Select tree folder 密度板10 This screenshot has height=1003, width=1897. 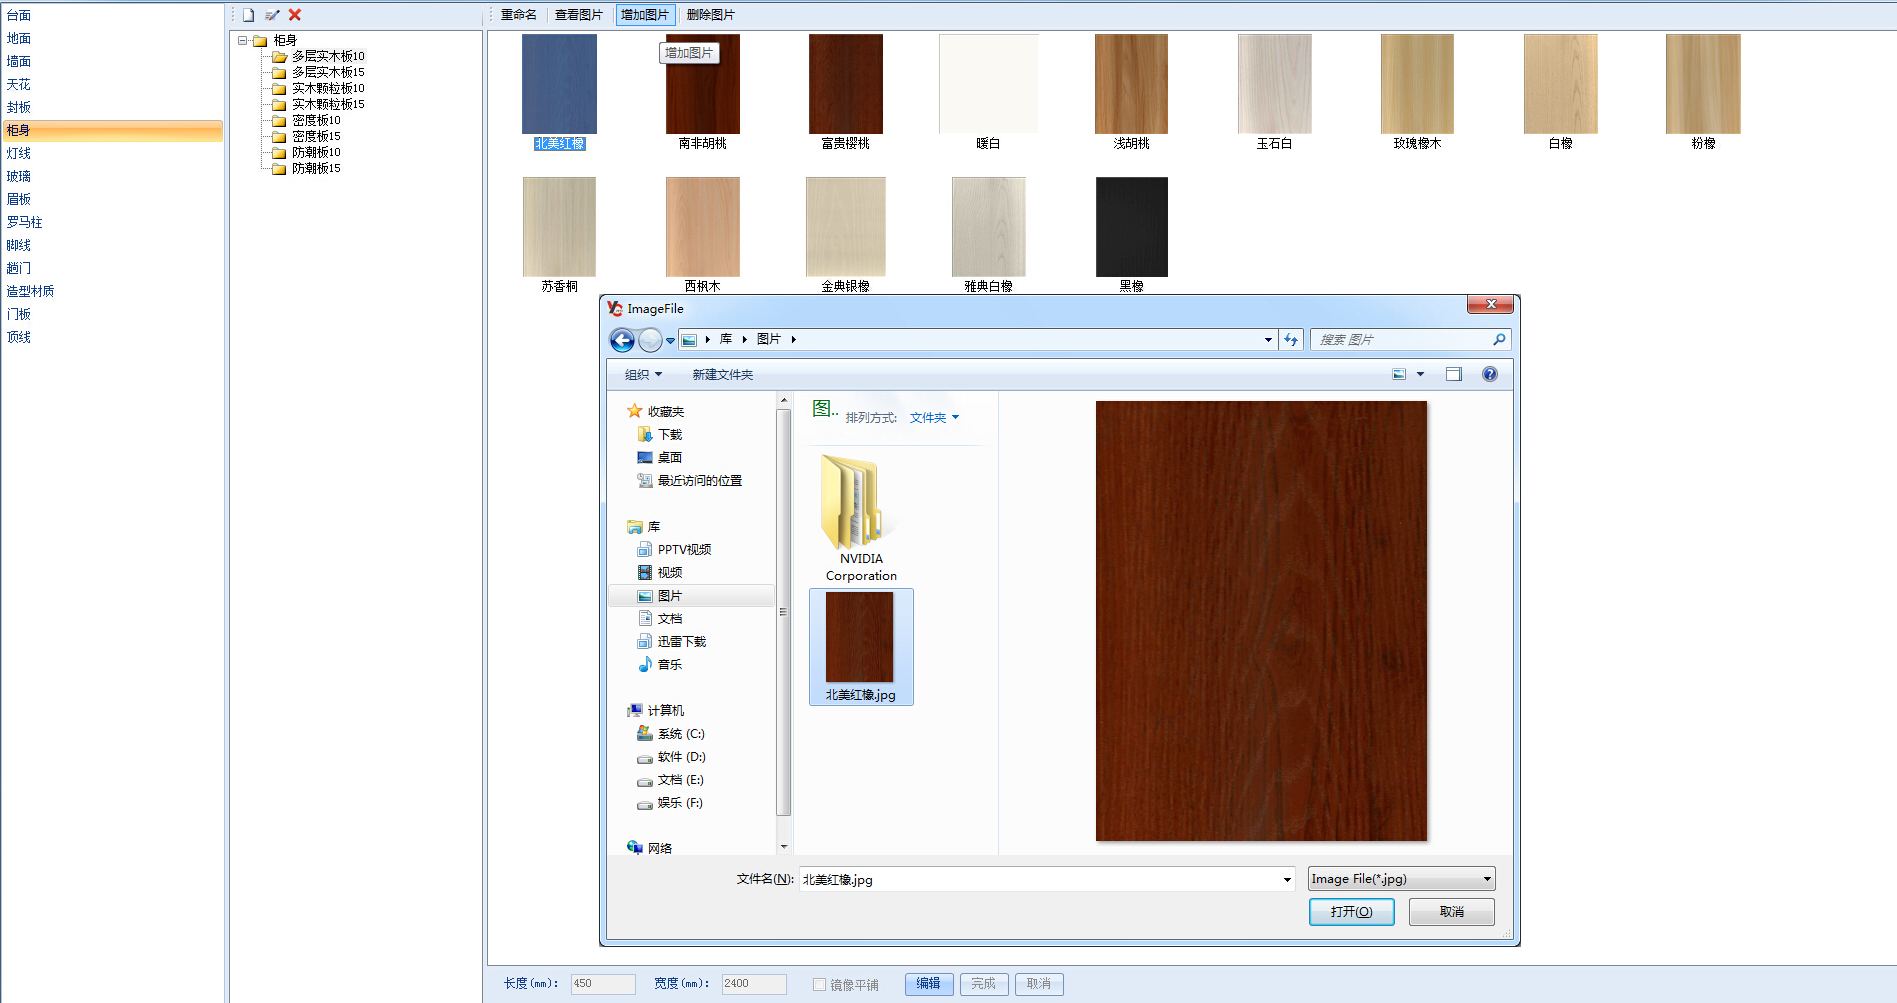pyautogui.click(x=316, y=120)
